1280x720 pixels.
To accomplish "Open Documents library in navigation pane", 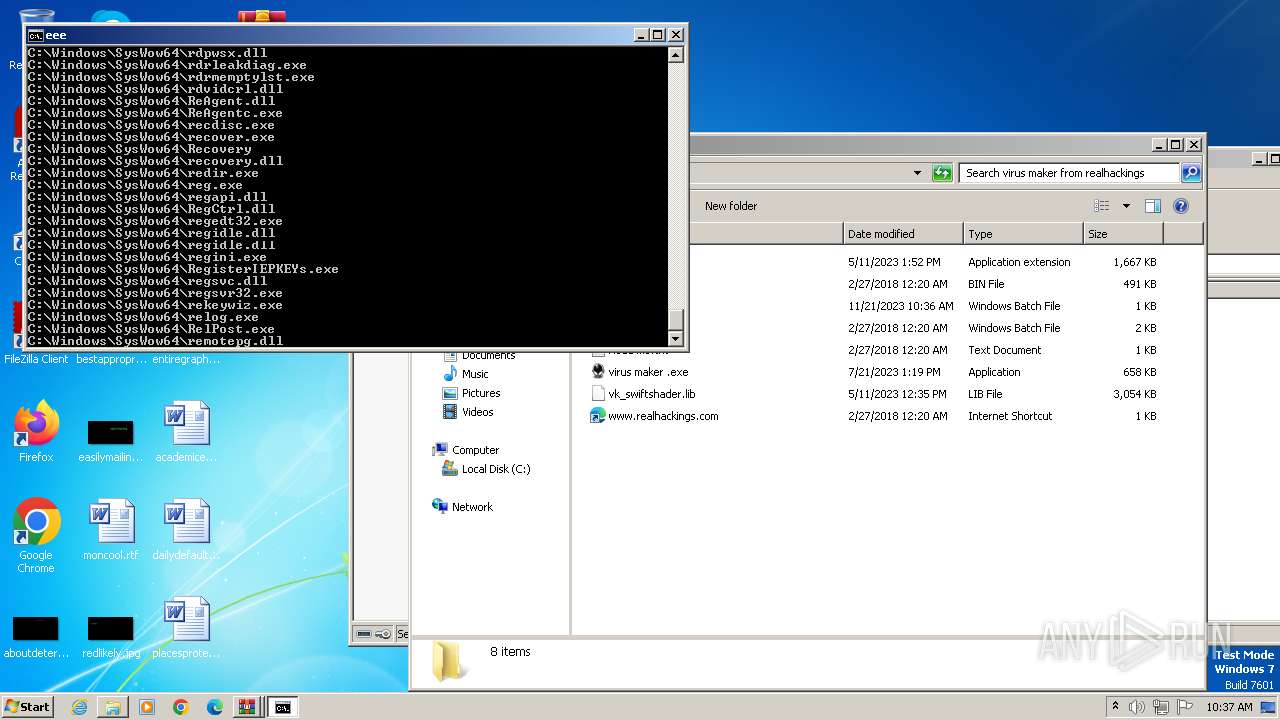I will pyautogui.click(x=488, y=355).
